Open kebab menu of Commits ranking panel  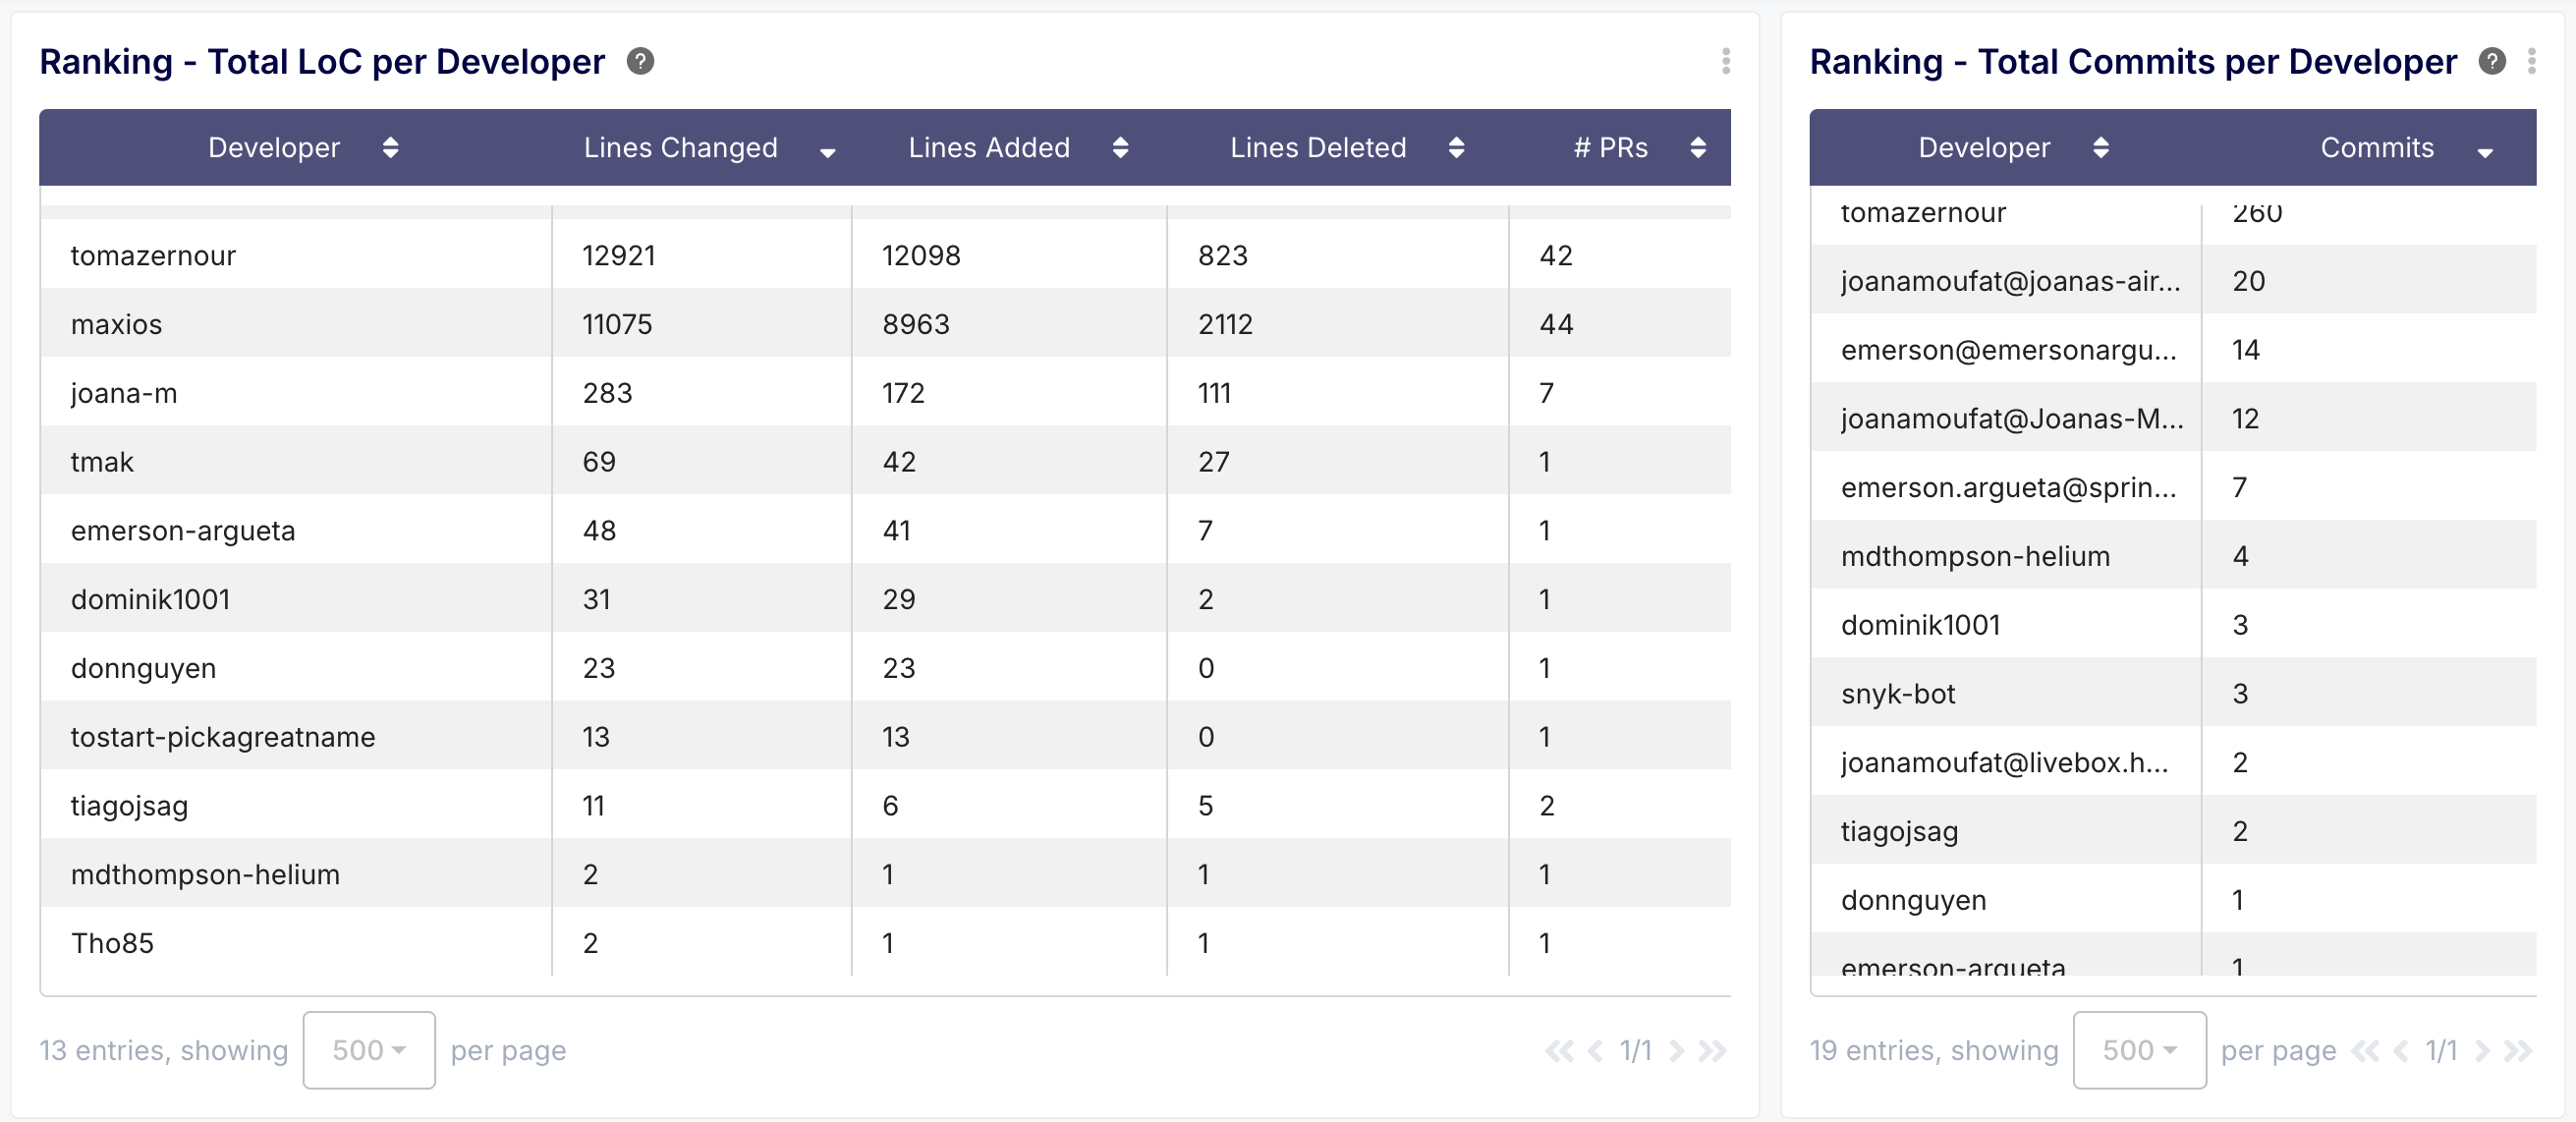coord(2531,62)
